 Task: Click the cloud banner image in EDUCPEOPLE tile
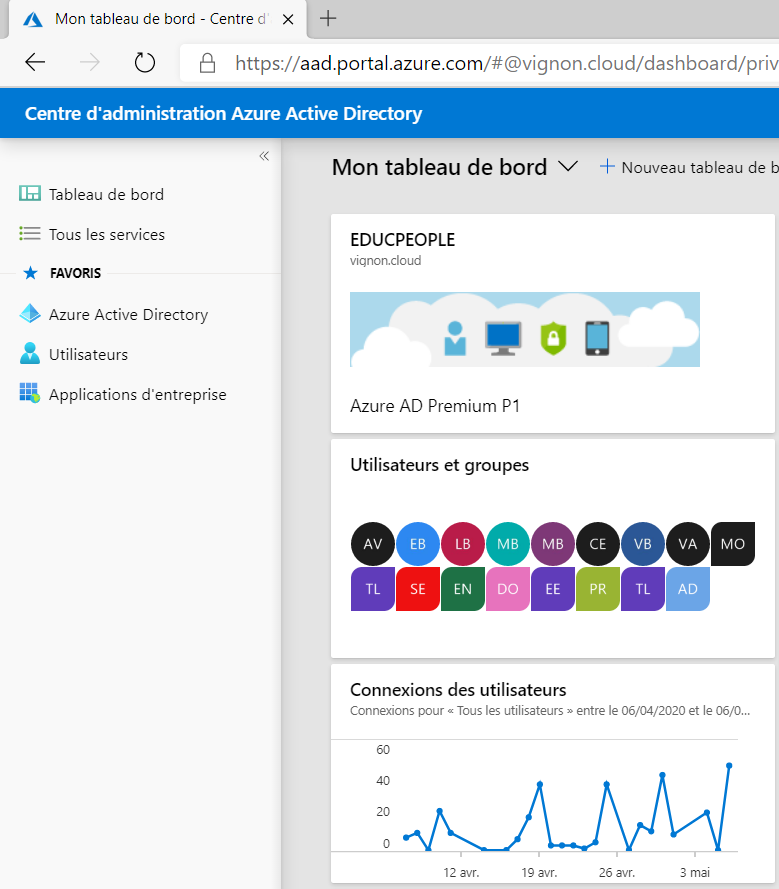[525, 329]
